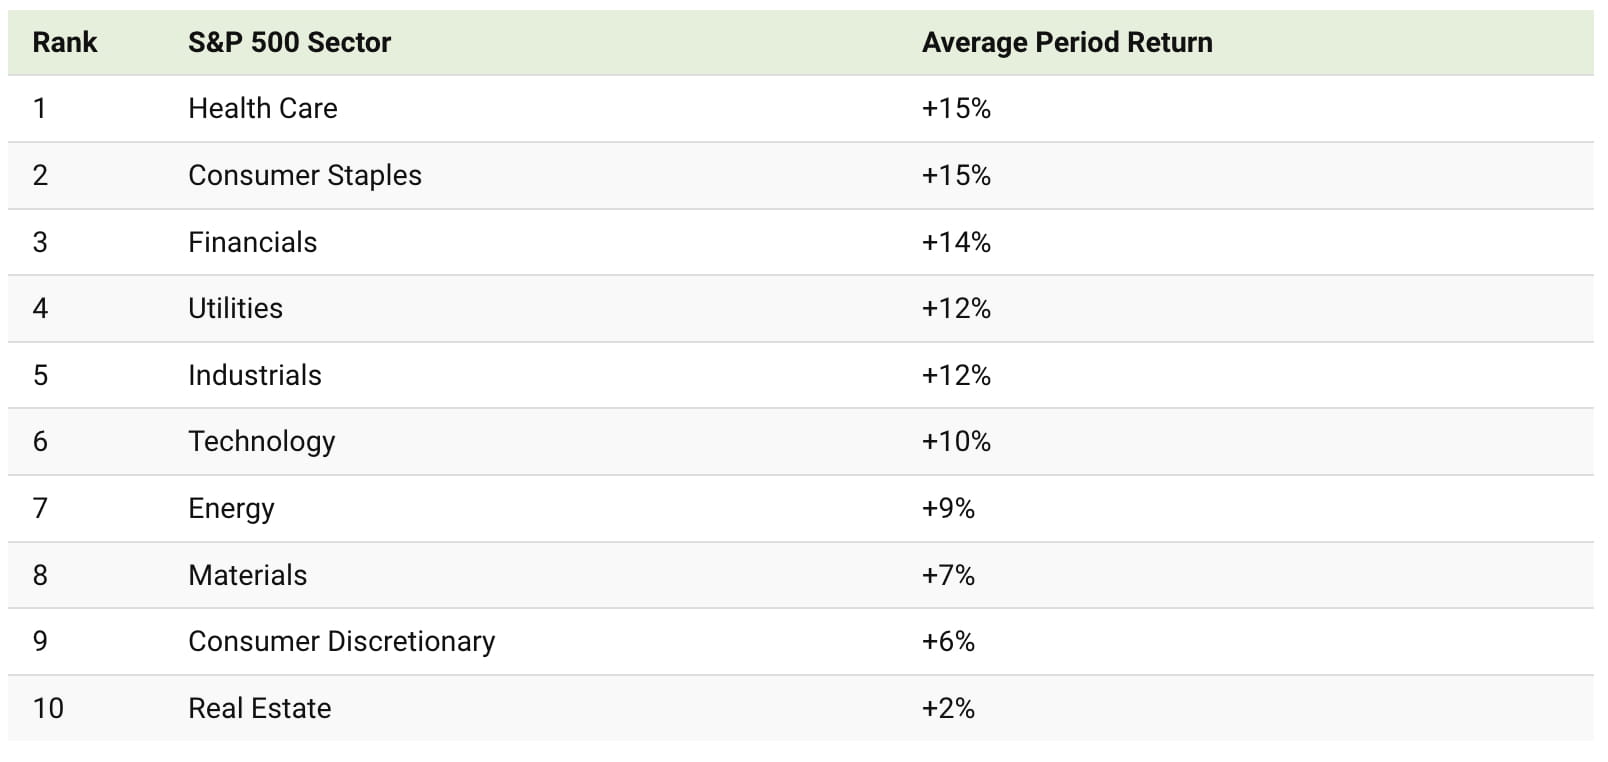This screenshot has height=762, width=1608.
Task: Click the Real Estate sector name
Action: pos(260,708)
